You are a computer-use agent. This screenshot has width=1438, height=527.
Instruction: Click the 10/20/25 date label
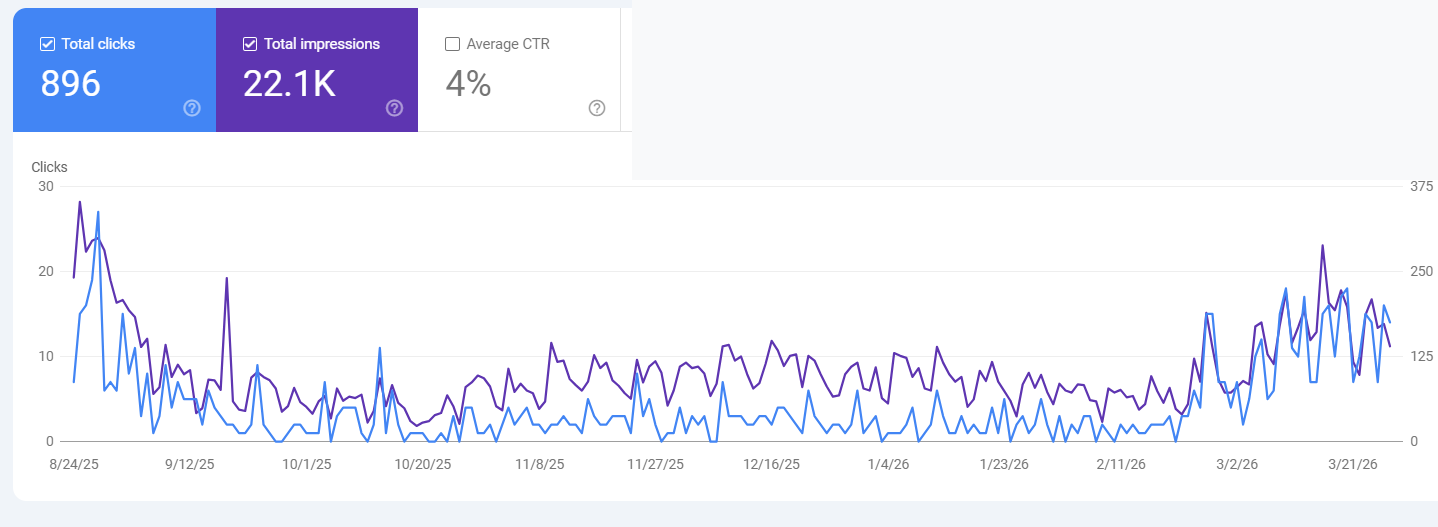423,465
